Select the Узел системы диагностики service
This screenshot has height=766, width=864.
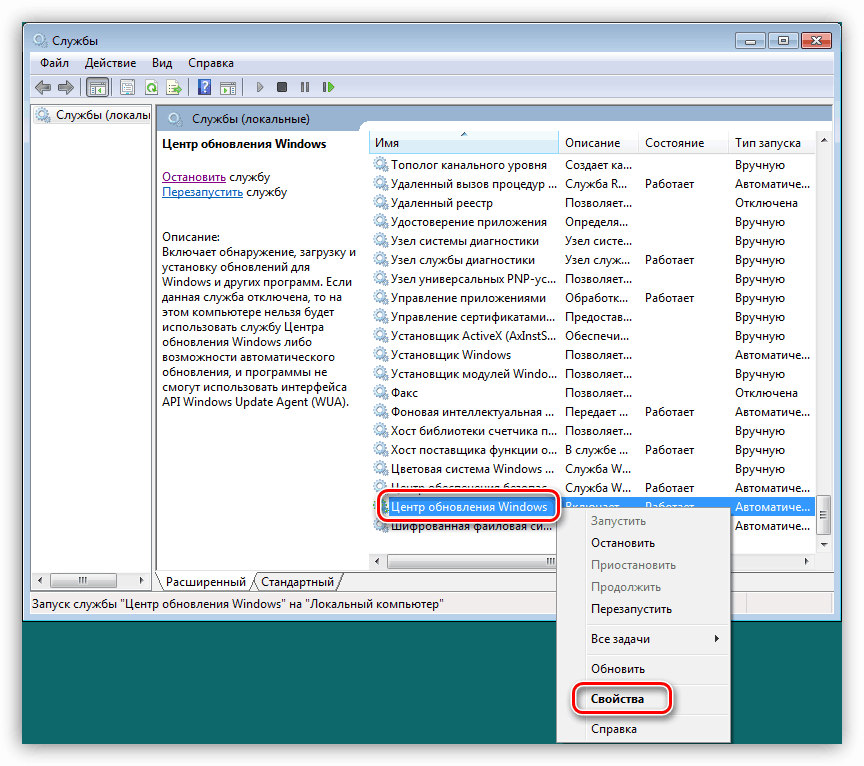pyautogui.click(x=592, y=241)
